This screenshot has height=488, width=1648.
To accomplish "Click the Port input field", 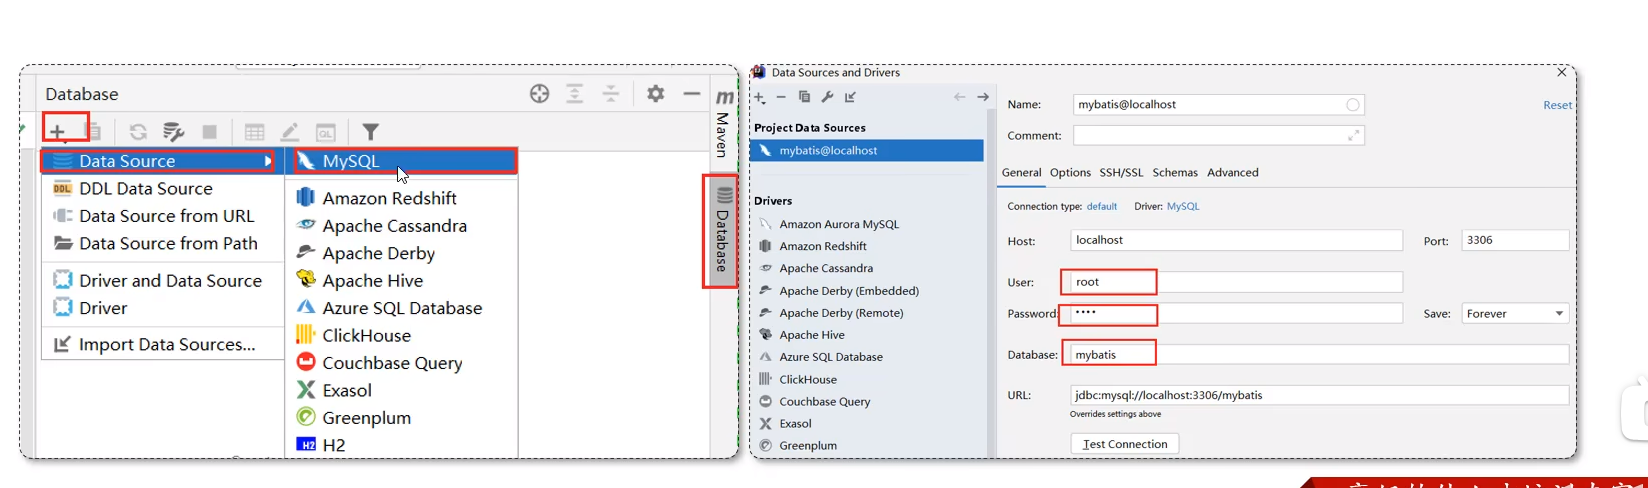I will point(1515,241).
